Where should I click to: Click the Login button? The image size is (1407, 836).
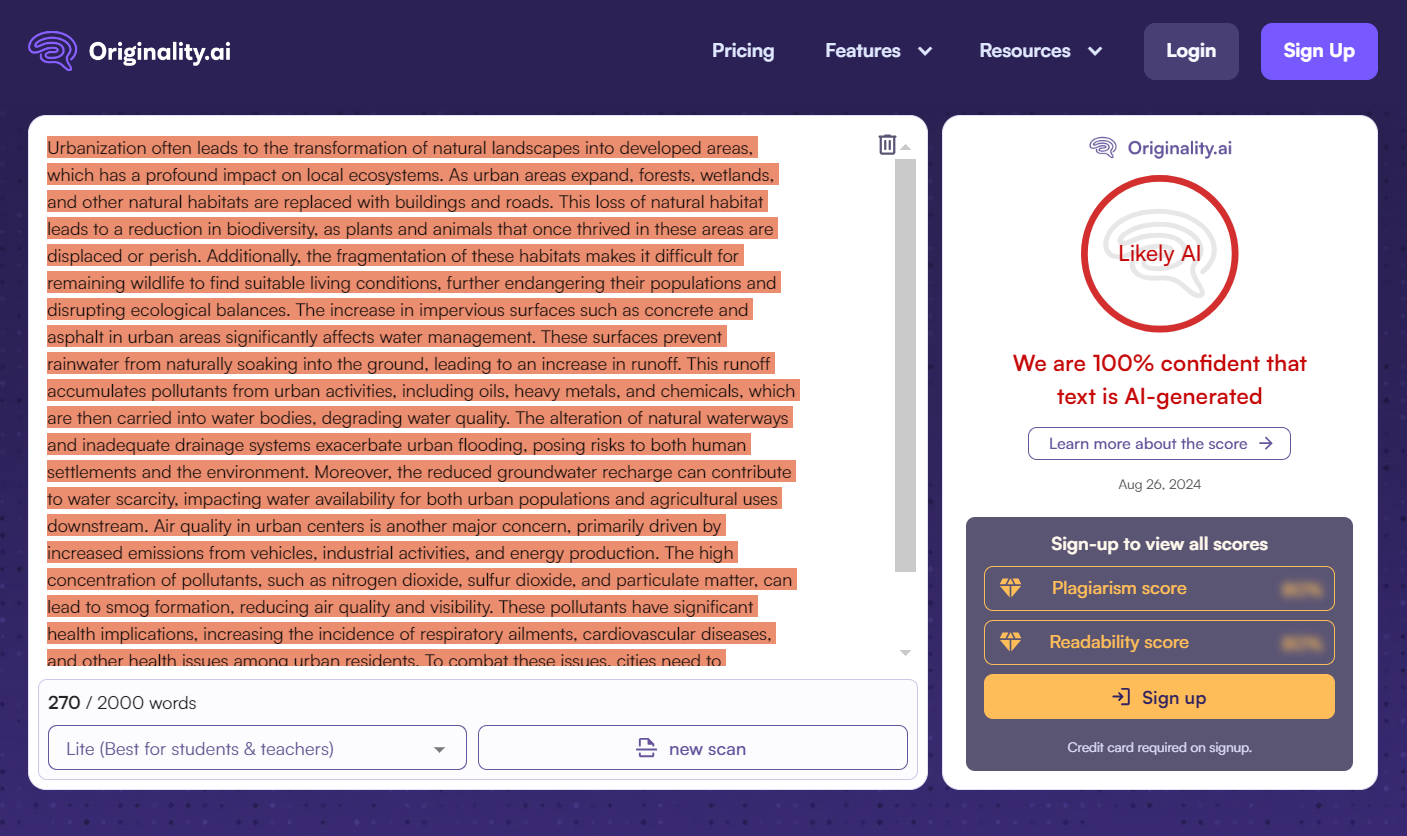[x=1190, y=51]
